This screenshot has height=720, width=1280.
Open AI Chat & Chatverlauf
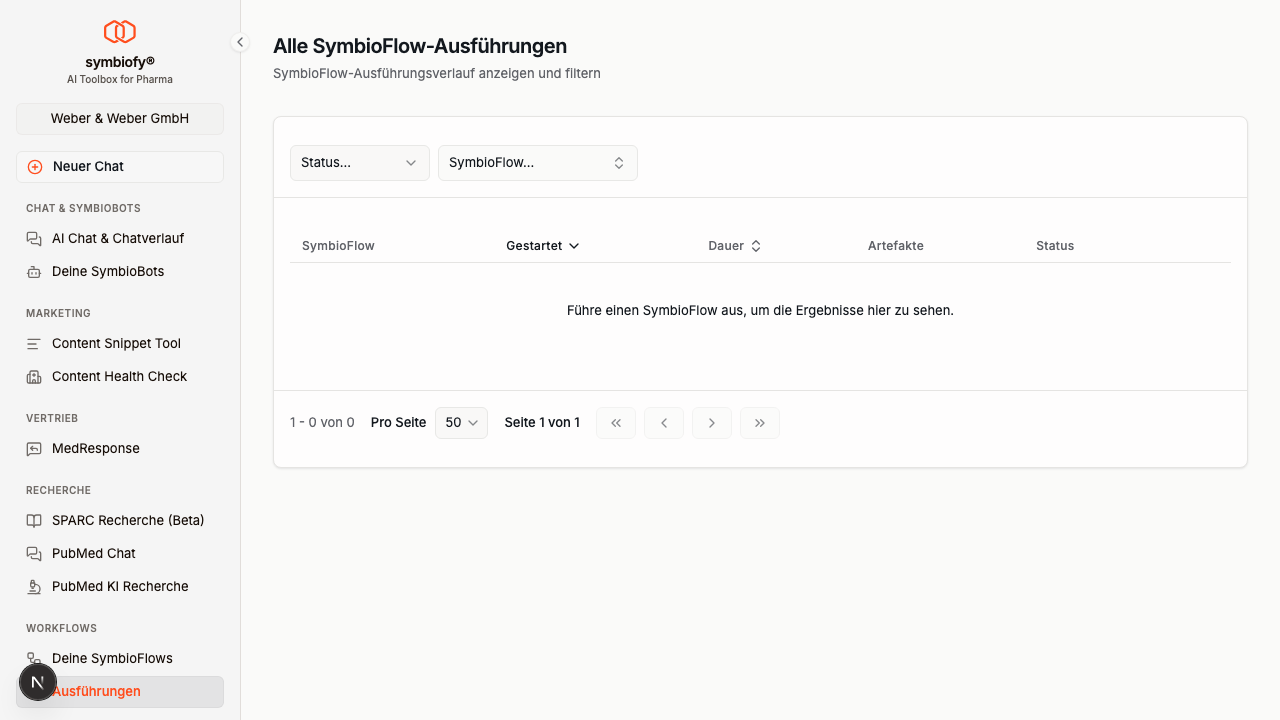(x=118, y=239)
